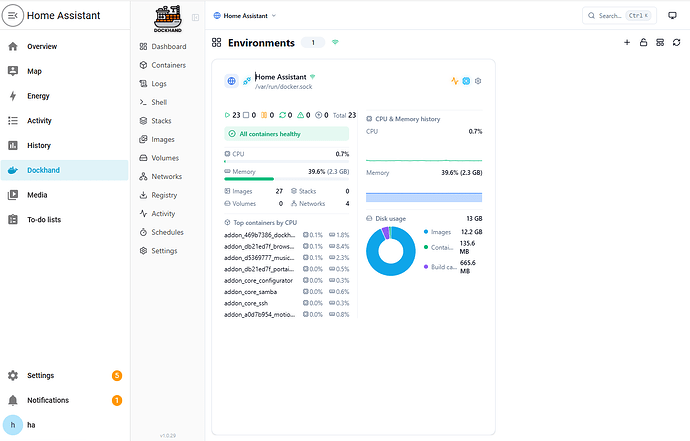The width and height of the screenshot is (690, 441).
Task: Select addon_core_samba container row
Action: 286,292
